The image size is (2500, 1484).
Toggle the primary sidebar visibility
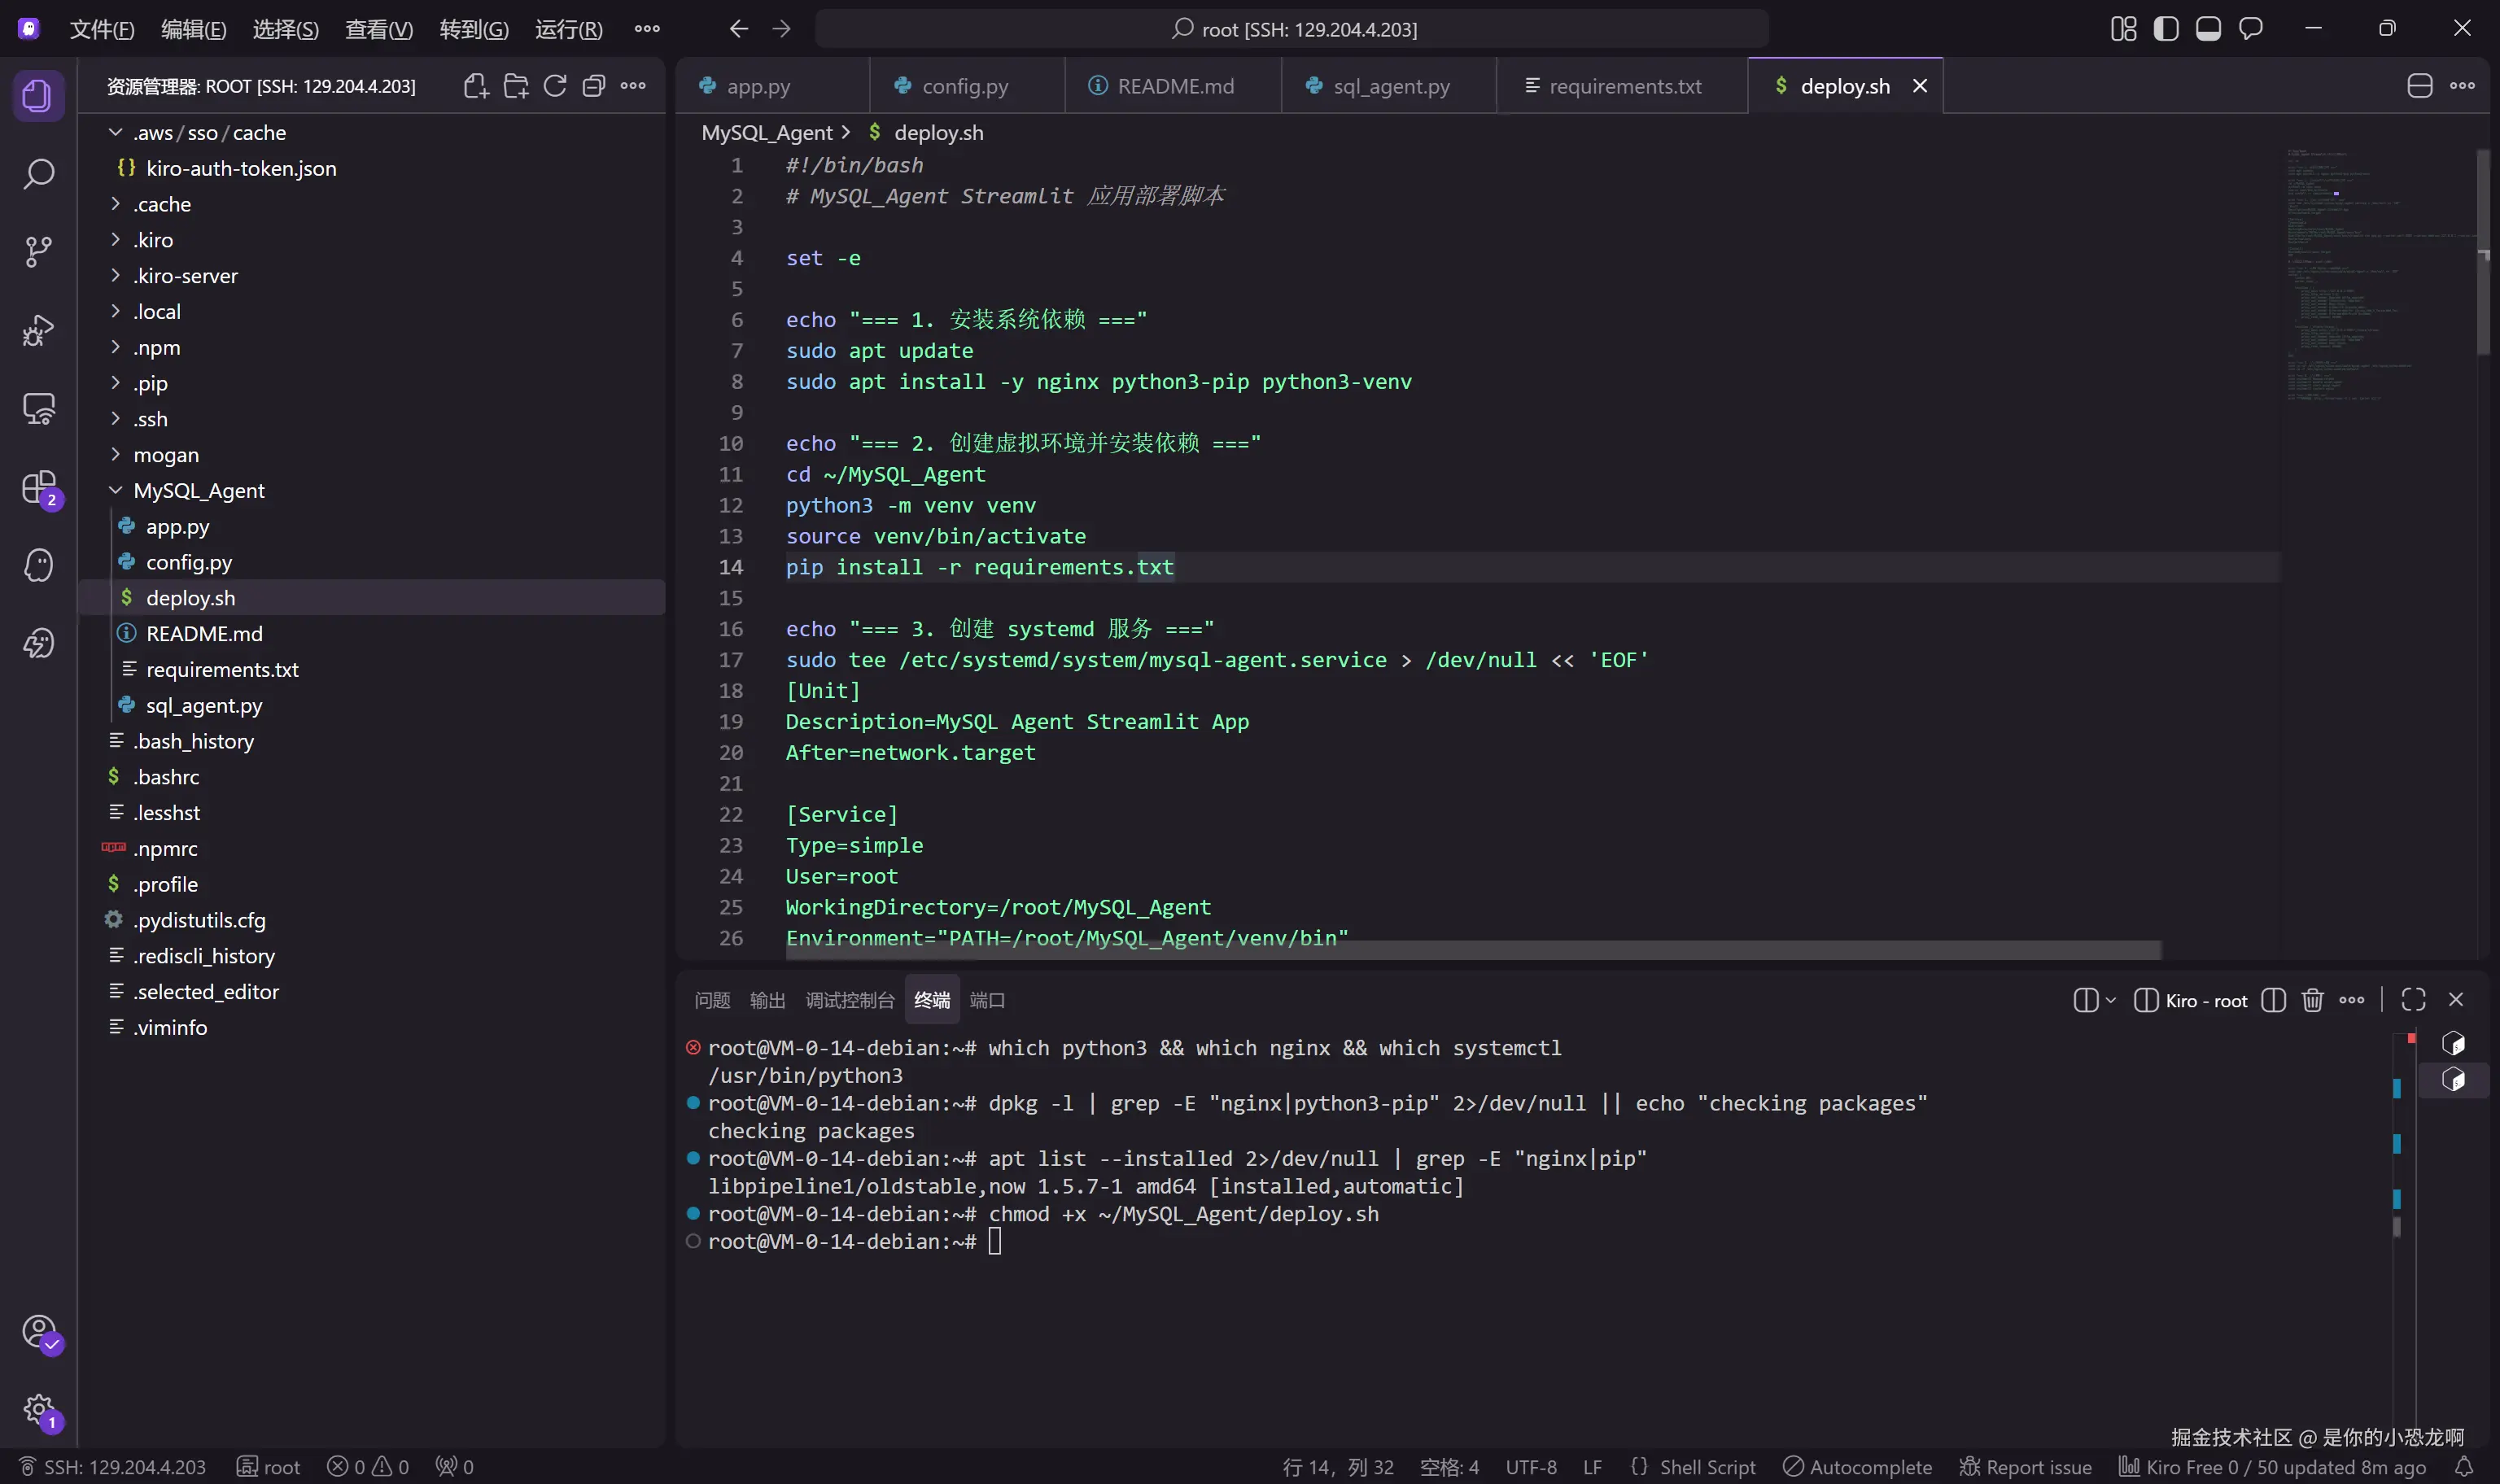2166,29
